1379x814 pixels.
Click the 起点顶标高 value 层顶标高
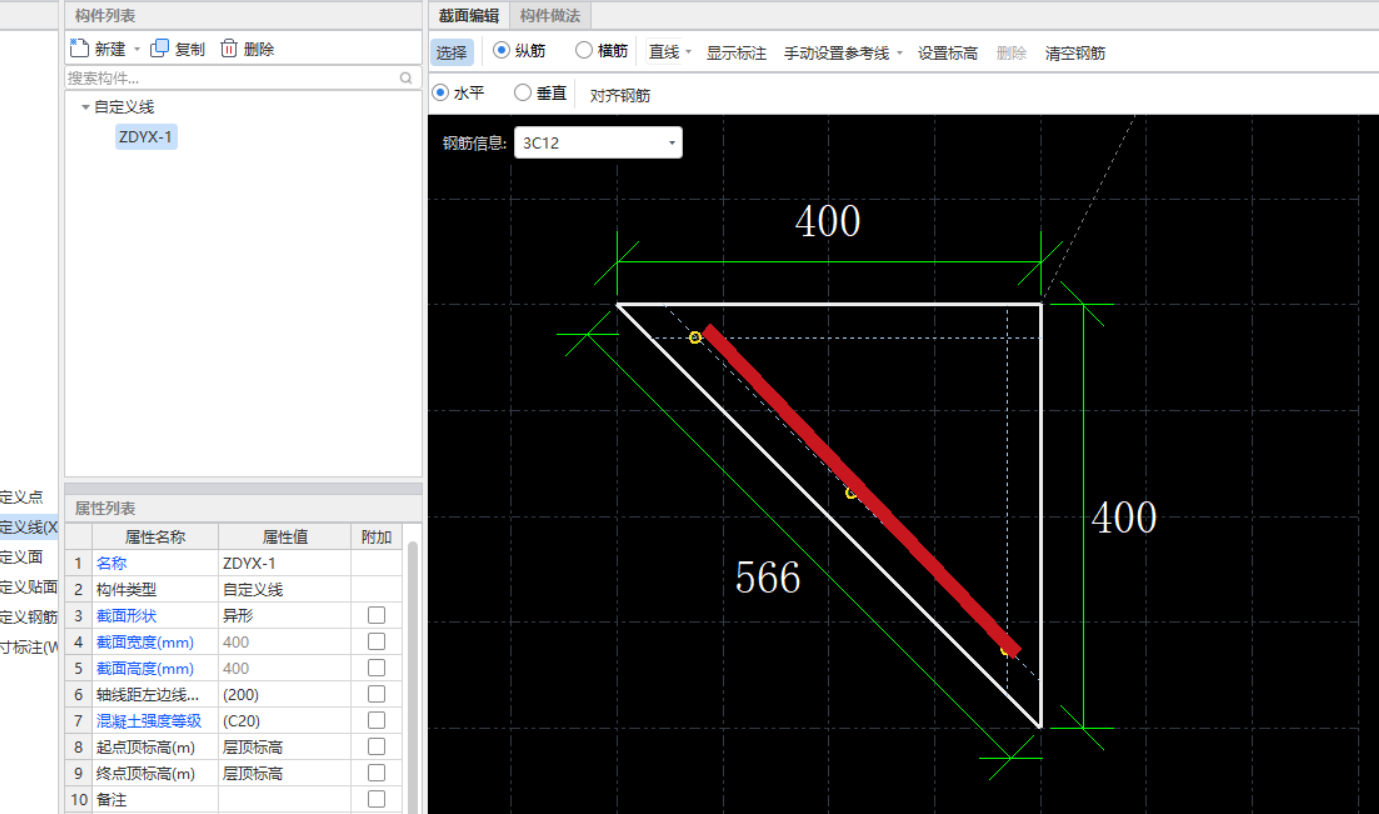click(284, 747)
